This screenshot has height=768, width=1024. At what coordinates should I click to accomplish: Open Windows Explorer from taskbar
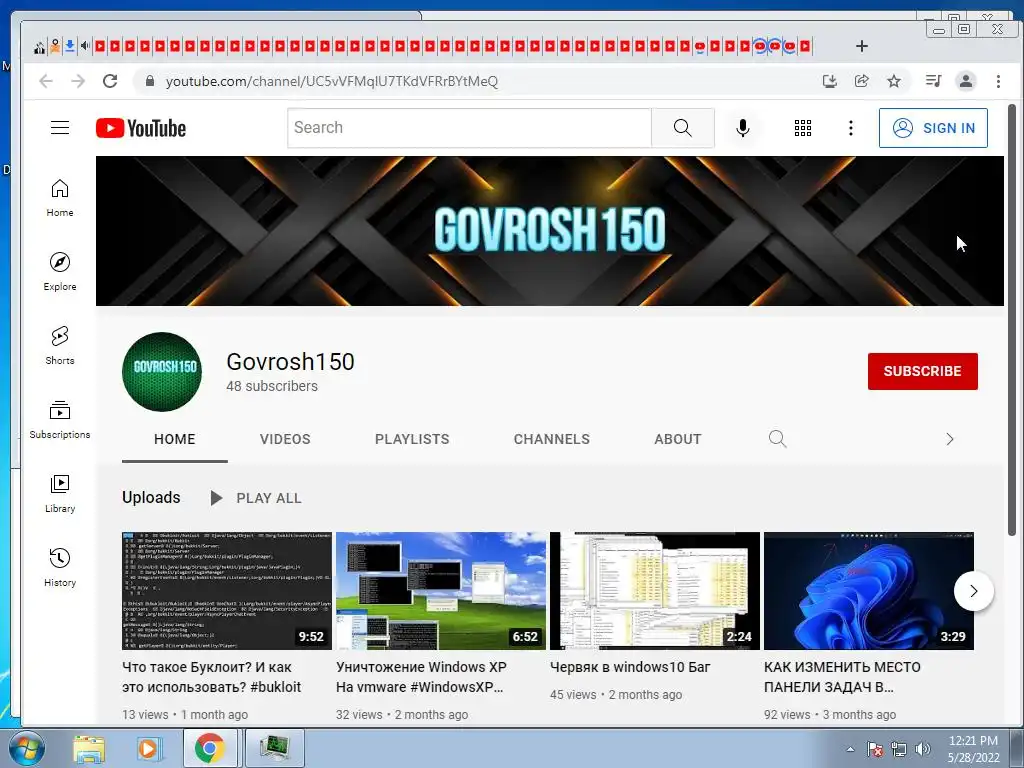pos(89,748)
